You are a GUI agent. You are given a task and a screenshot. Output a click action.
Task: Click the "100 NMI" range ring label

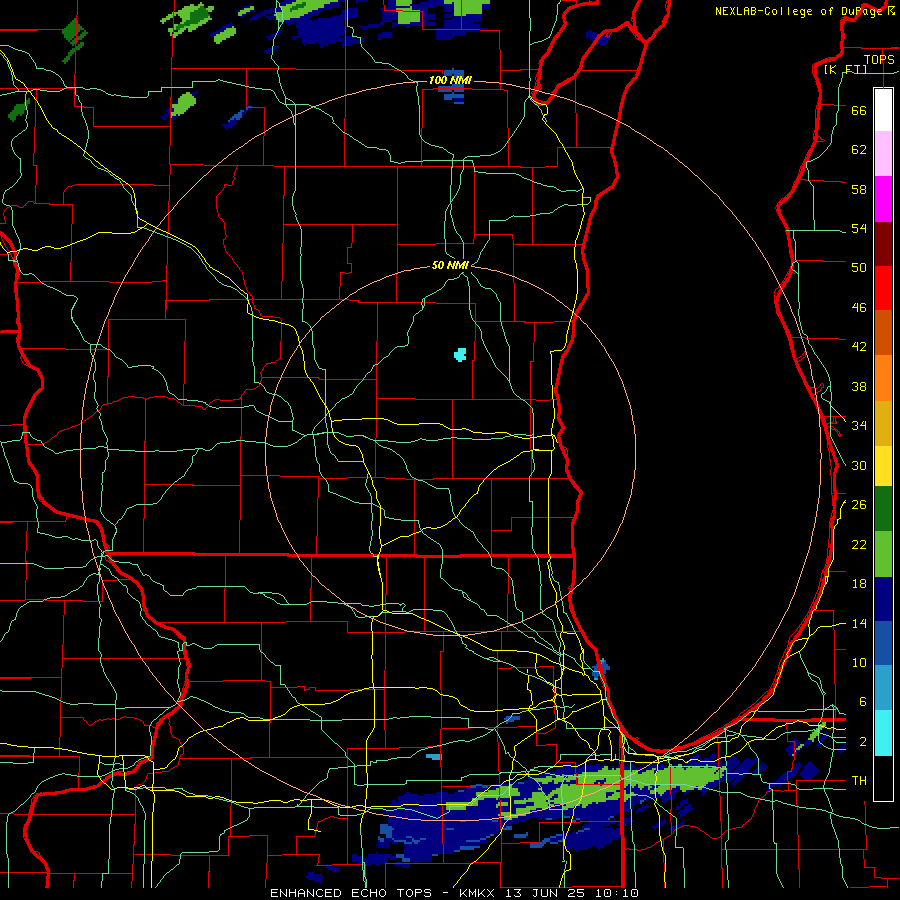450,80
